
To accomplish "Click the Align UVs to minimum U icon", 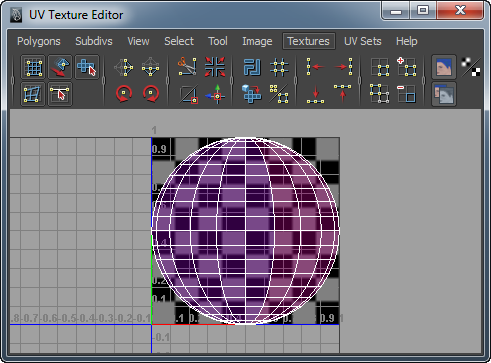I will tap(315, 67).
